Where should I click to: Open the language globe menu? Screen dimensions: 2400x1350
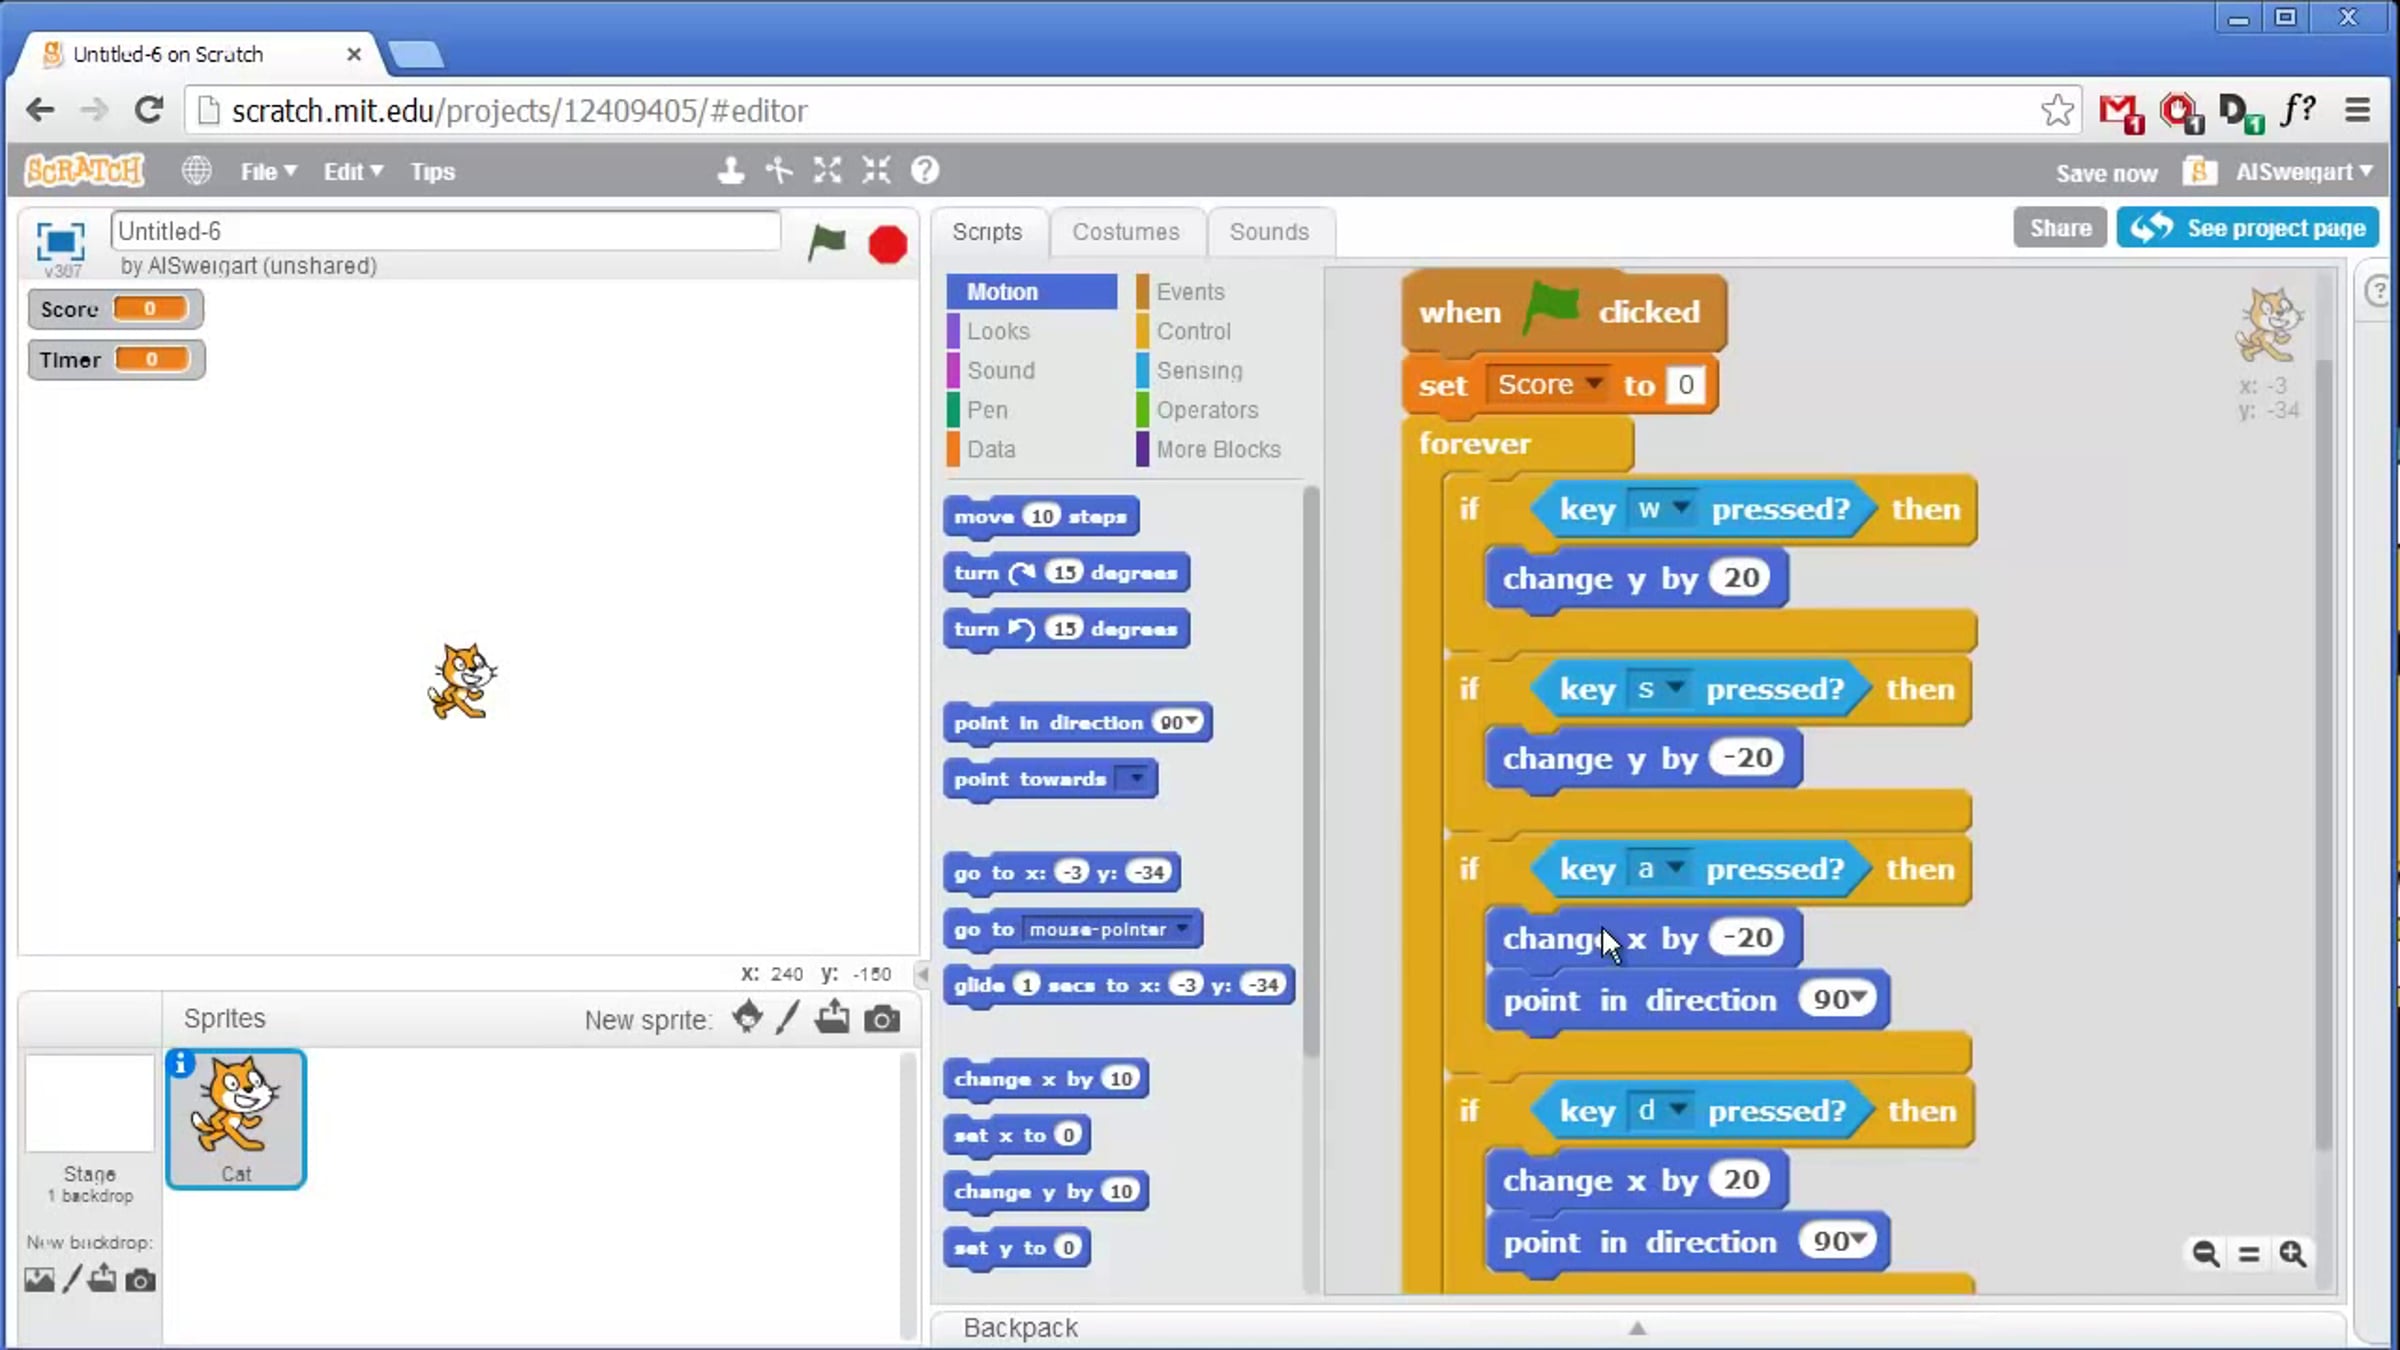click(x=196, y=171)
